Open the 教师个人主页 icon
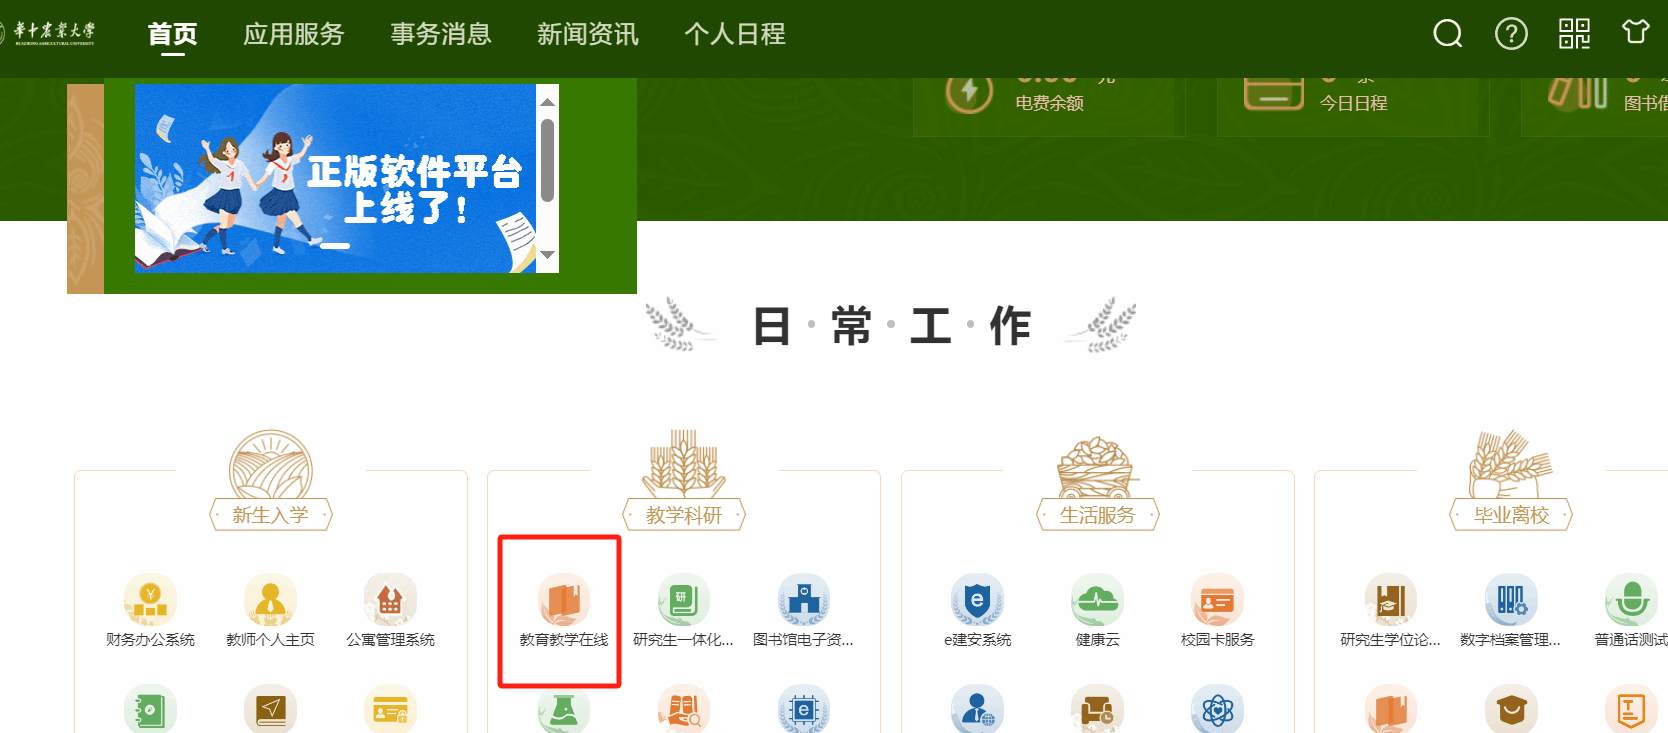Image resolution: width=1668 pixels, height=733 pixels. pos(270,599)
